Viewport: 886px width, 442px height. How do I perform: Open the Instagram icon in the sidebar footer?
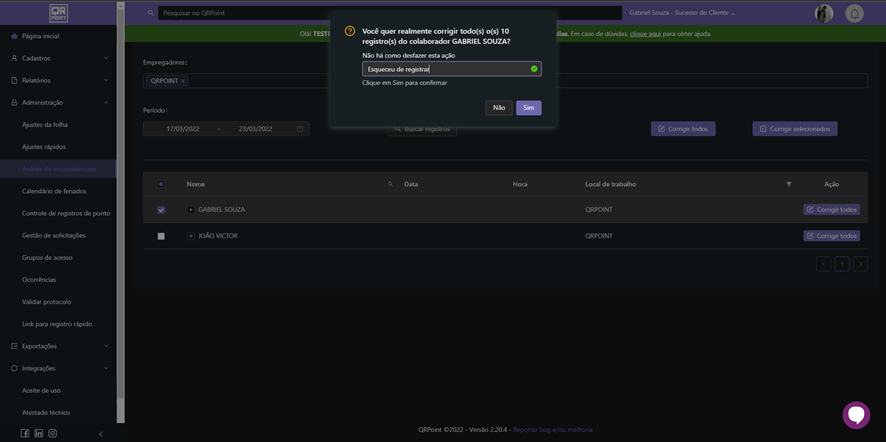coord(53,433)
